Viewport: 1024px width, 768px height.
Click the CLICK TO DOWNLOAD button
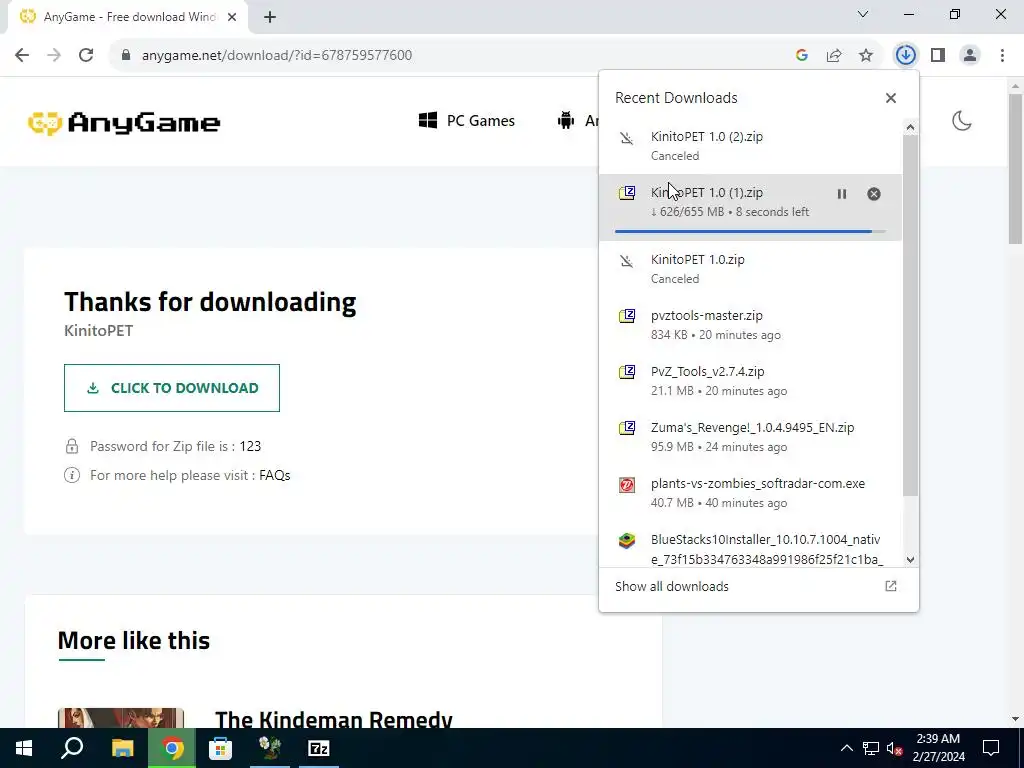[172, 388]
